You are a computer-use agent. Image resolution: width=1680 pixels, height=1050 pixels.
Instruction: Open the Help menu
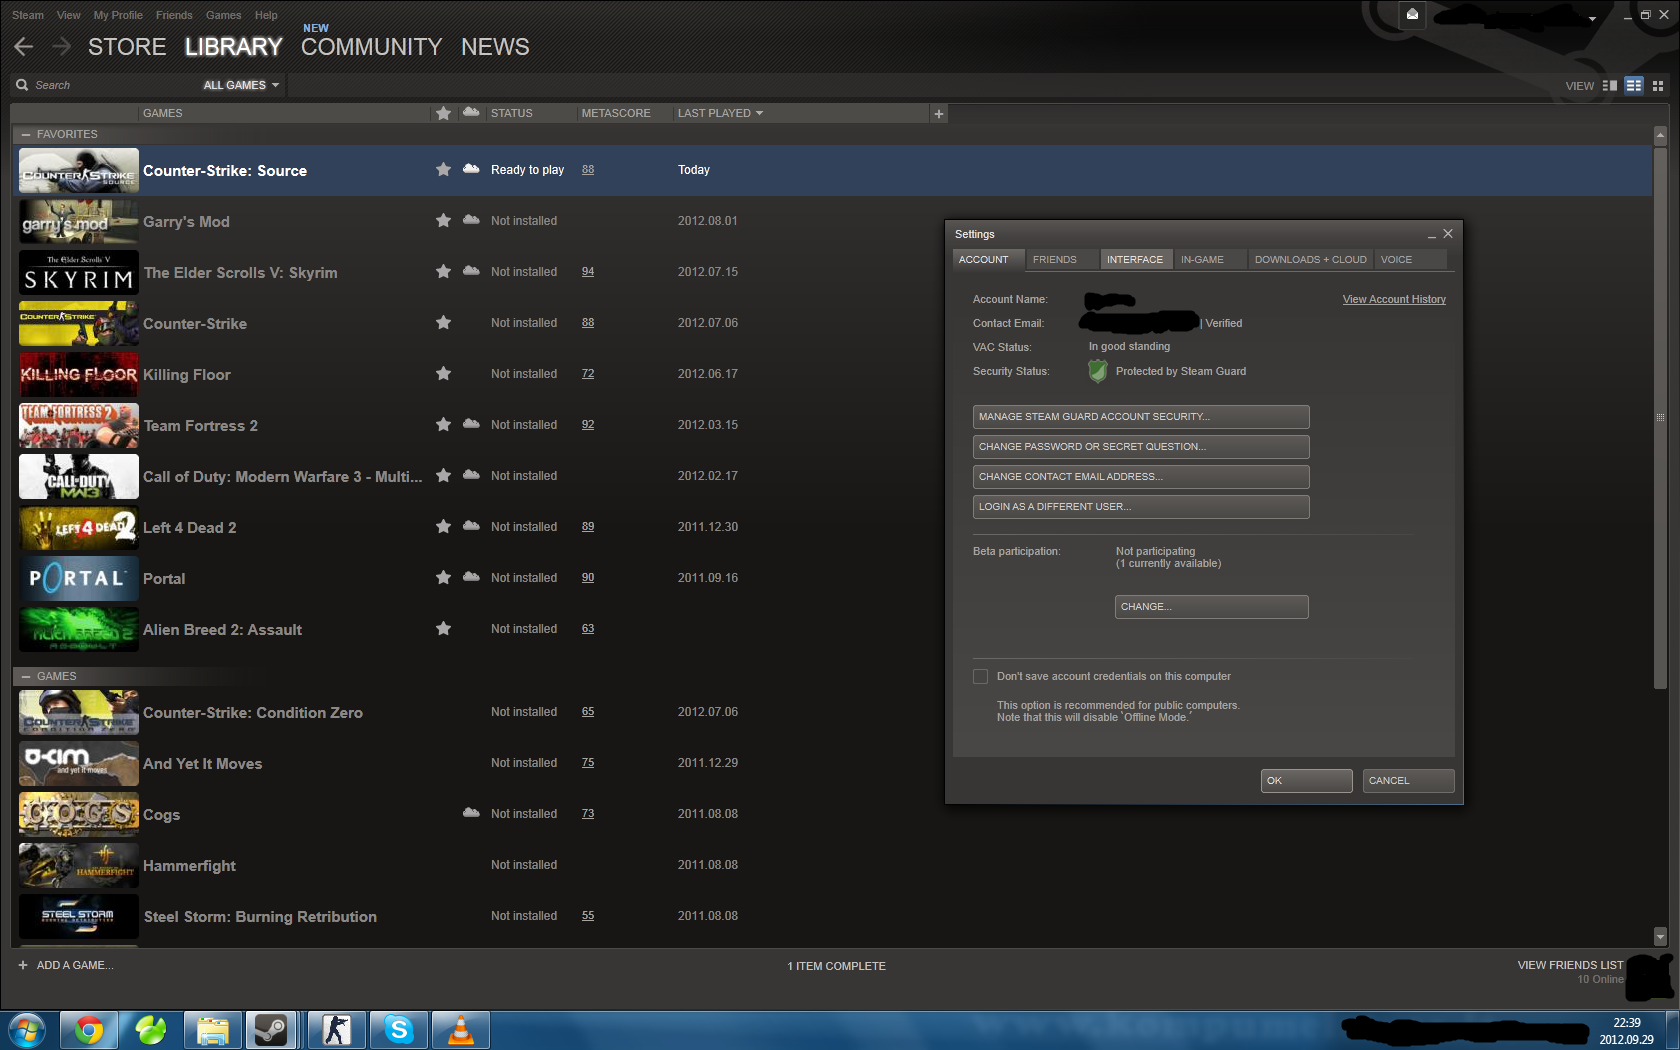click(x=266, y=15)
